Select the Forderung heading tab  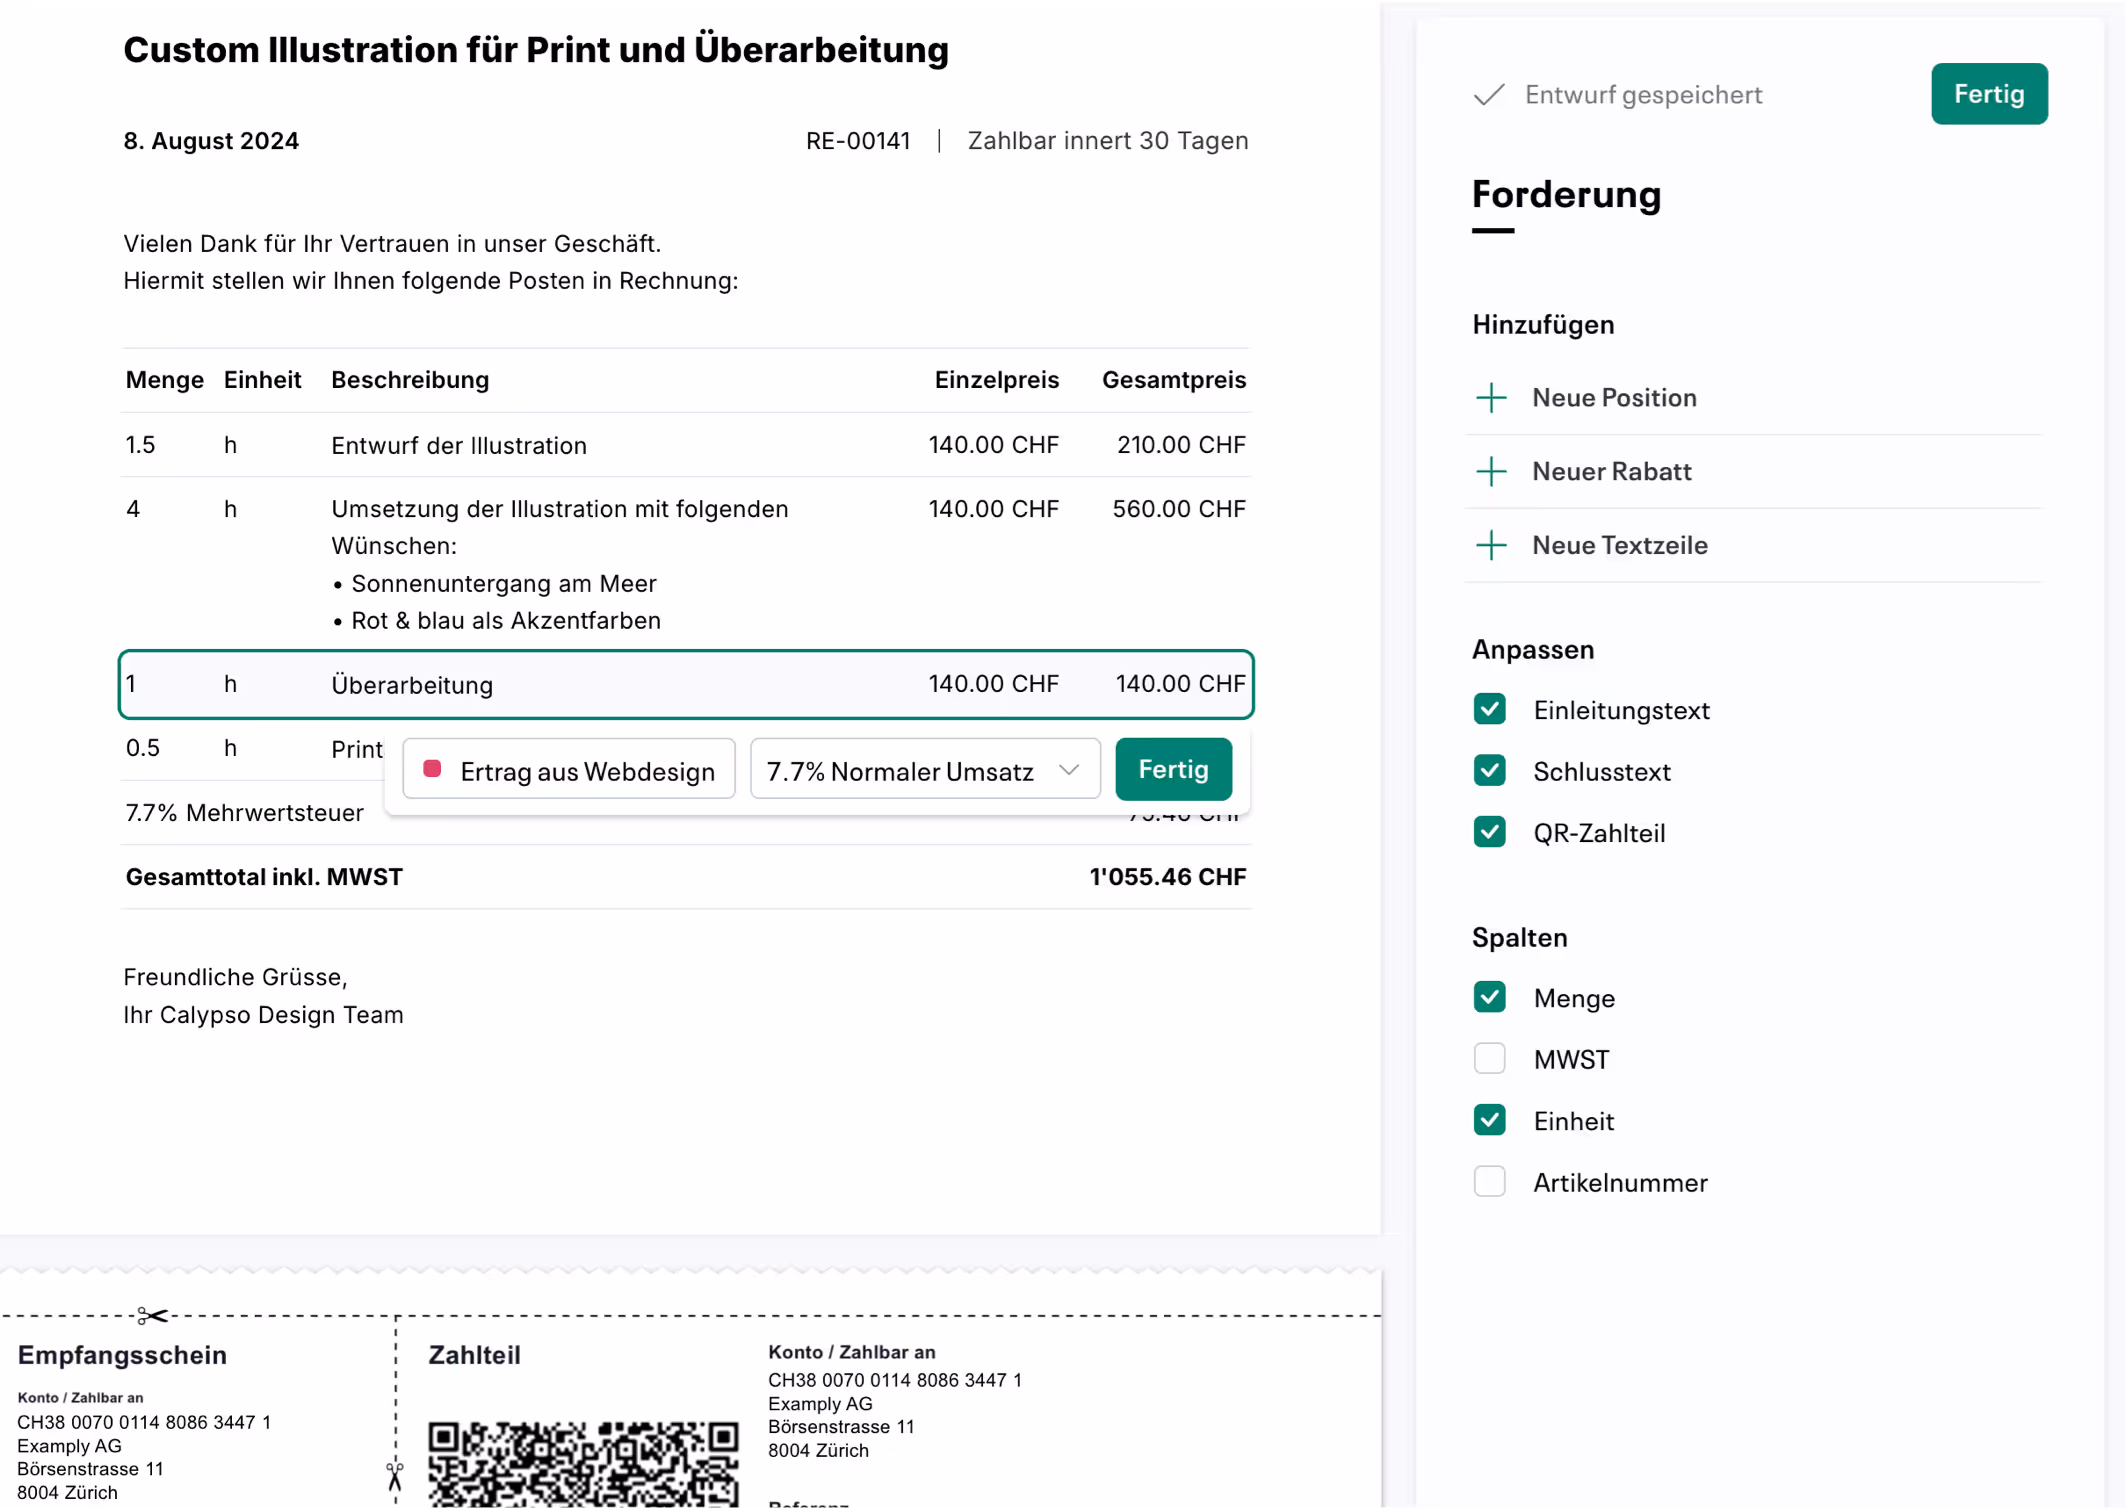click(x=1566, y=195)
